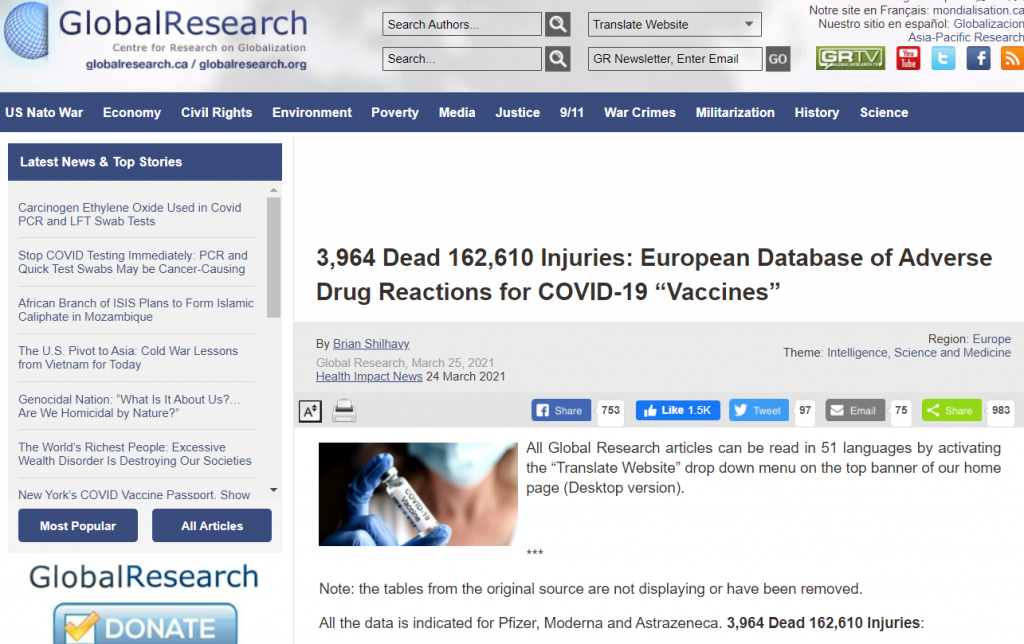The height and width of the screenshot is (644, 1024).
Task: Open the Stop COVID Testing Immediately story
Action: click(133, 262)
